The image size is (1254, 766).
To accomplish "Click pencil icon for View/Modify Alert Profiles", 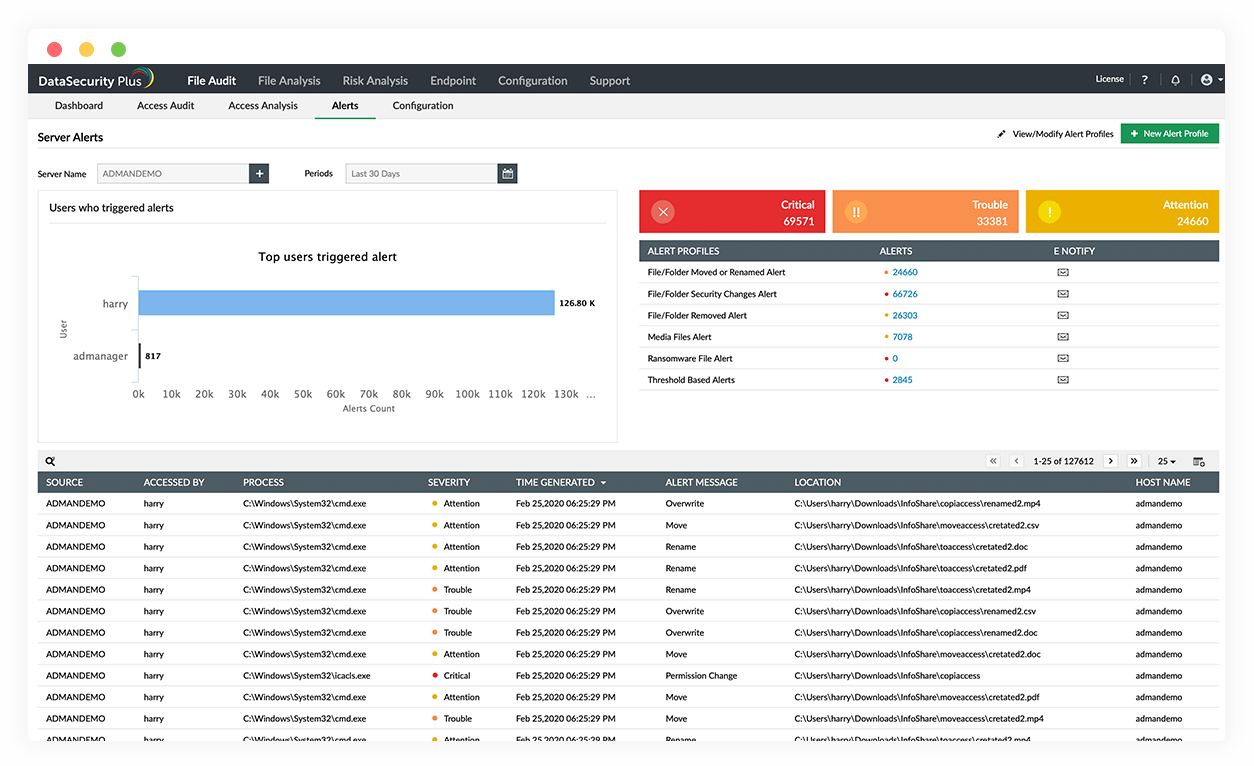I will tap(1001, 134).
